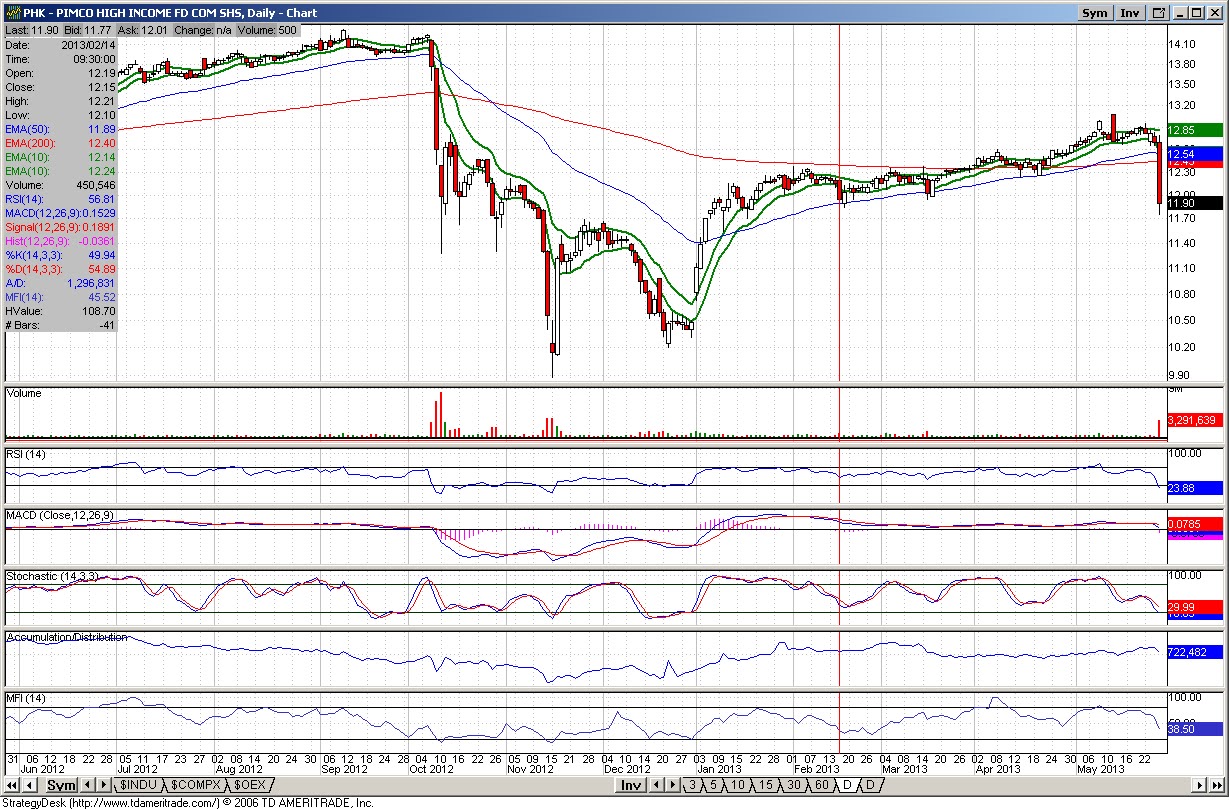This screenshot has width=1229, height=809.
Task: Select the 3 minute interval tab
Action: pos(692,785)
